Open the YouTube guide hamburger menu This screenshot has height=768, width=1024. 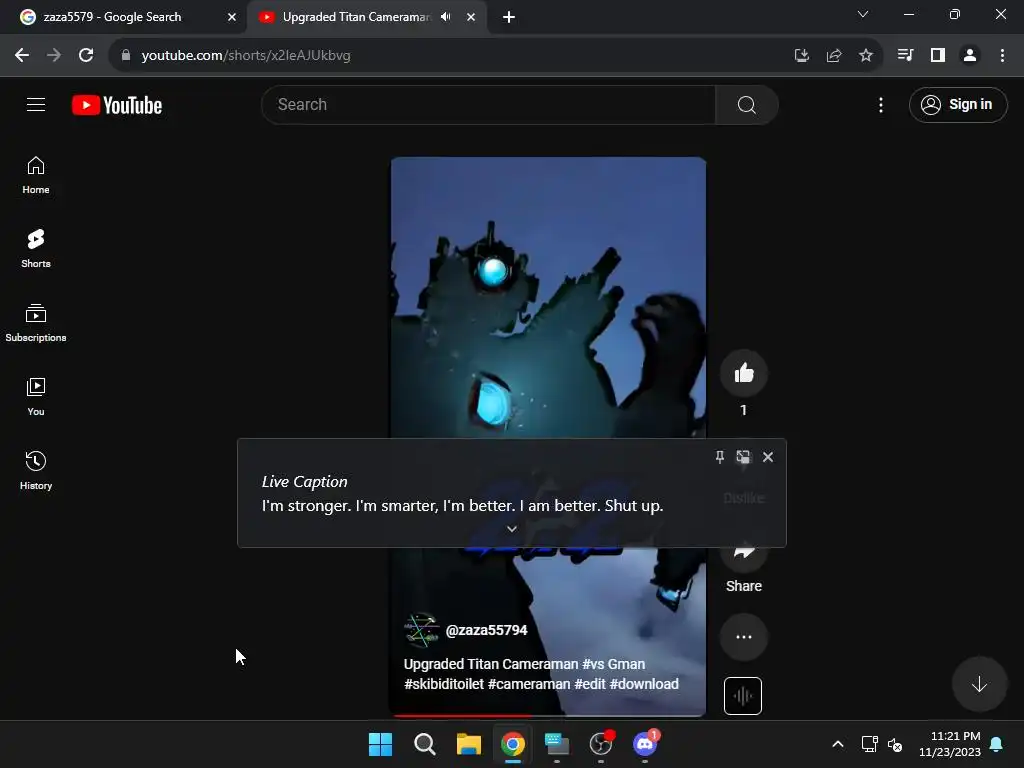[36, 104]
